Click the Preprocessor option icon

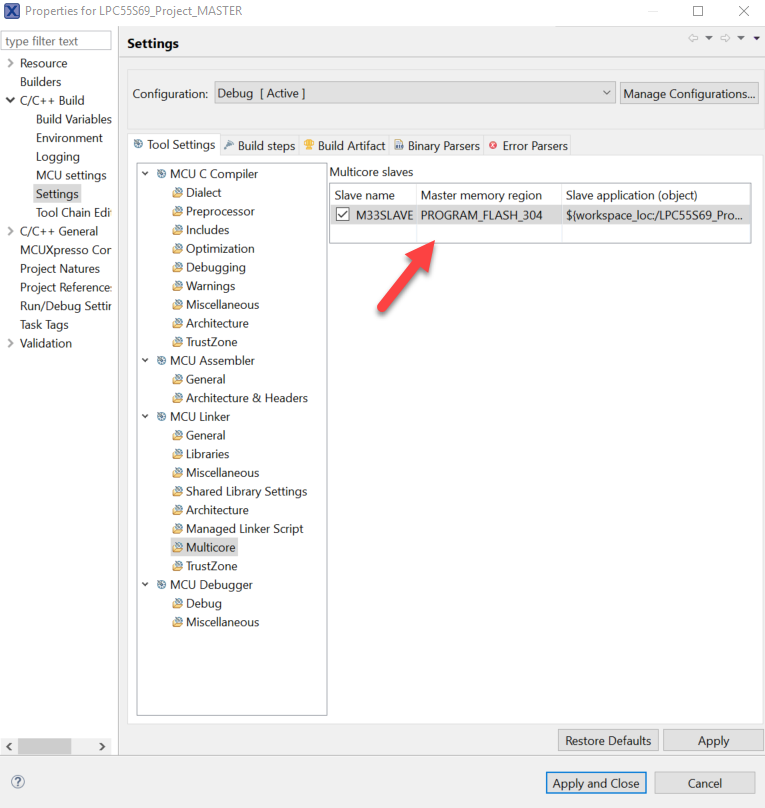(x=177, y=211)
